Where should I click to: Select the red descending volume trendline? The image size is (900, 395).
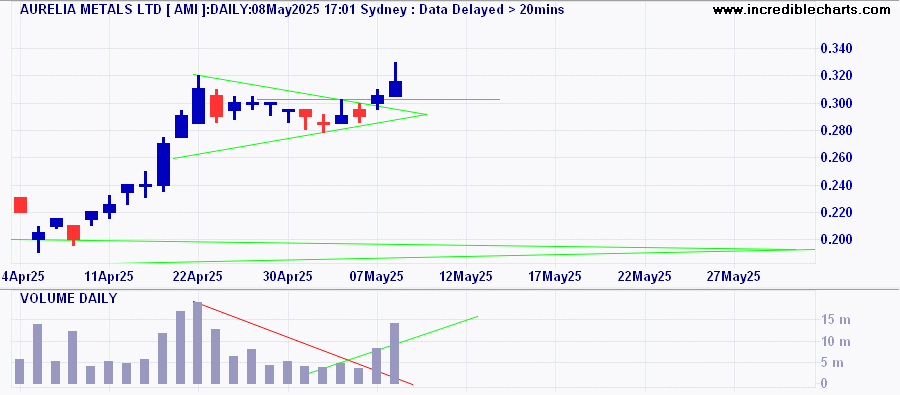click(303, 343)
